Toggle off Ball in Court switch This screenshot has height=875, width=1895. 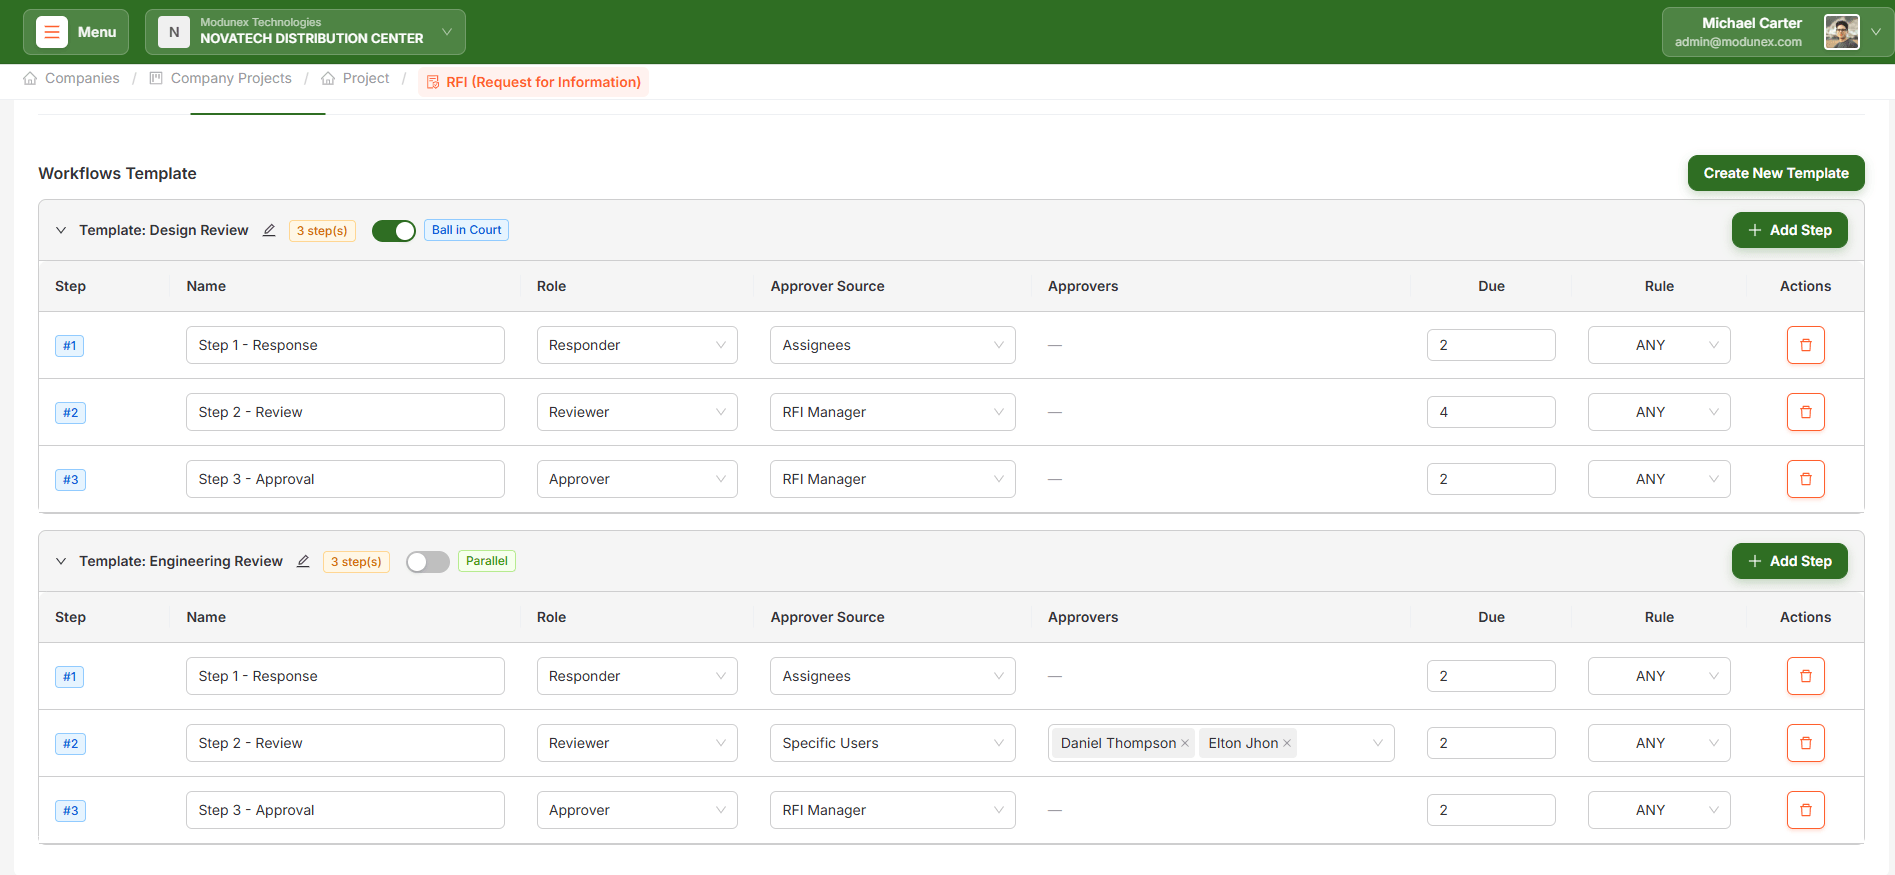click(x=394, y=231)
